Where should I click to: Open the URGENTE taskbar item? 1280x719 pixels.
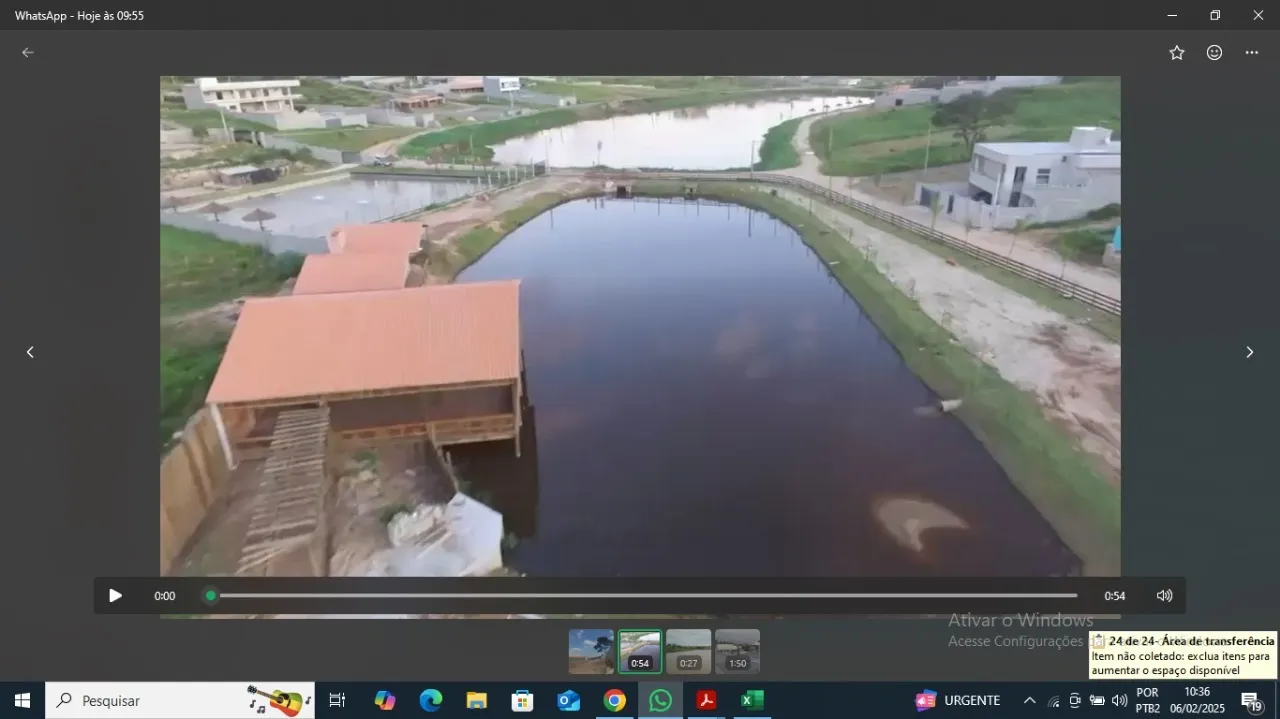(x=959, y=701)
